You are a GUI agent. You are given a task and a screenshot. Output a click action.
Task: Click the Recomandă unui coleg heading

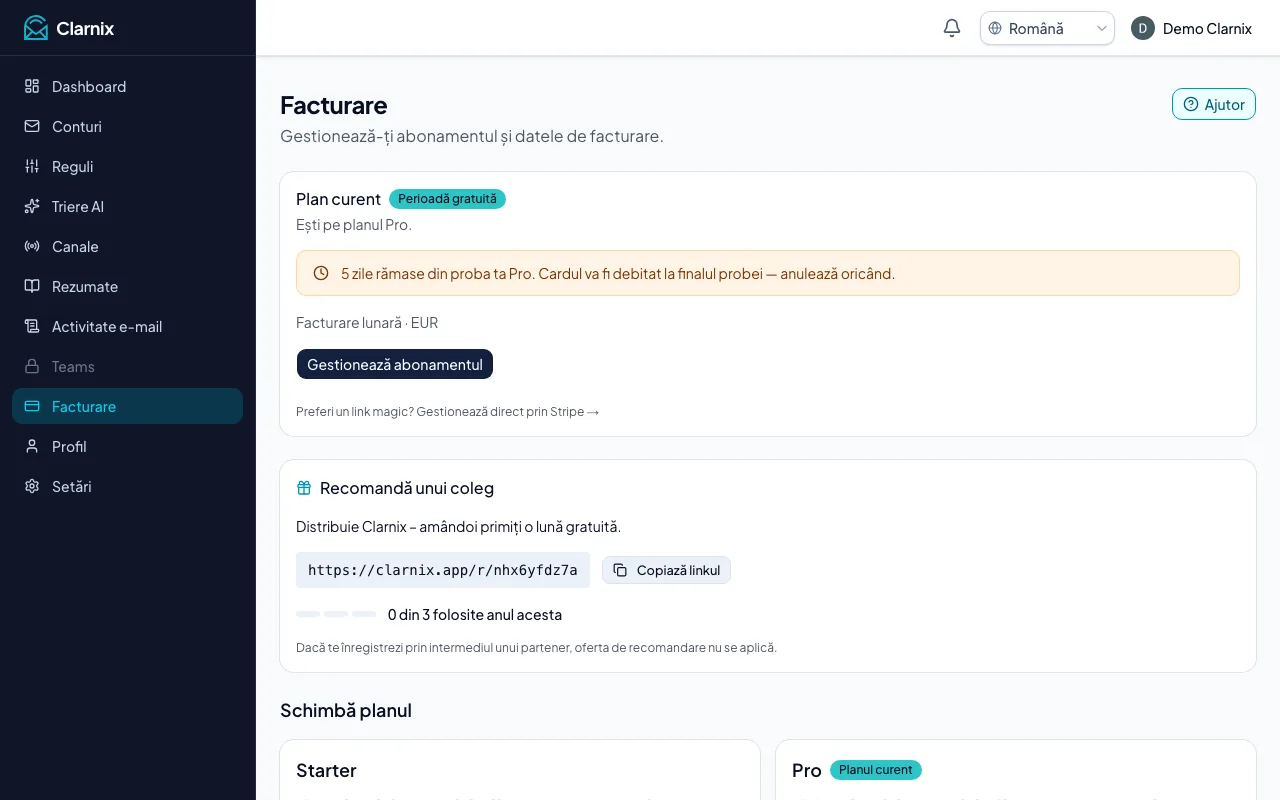(407, 488)
